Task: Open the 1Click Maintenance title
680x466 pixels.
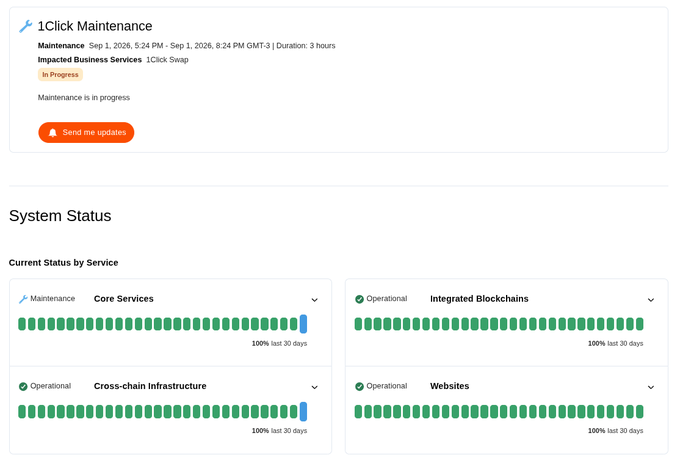Action: pos(95,26)
